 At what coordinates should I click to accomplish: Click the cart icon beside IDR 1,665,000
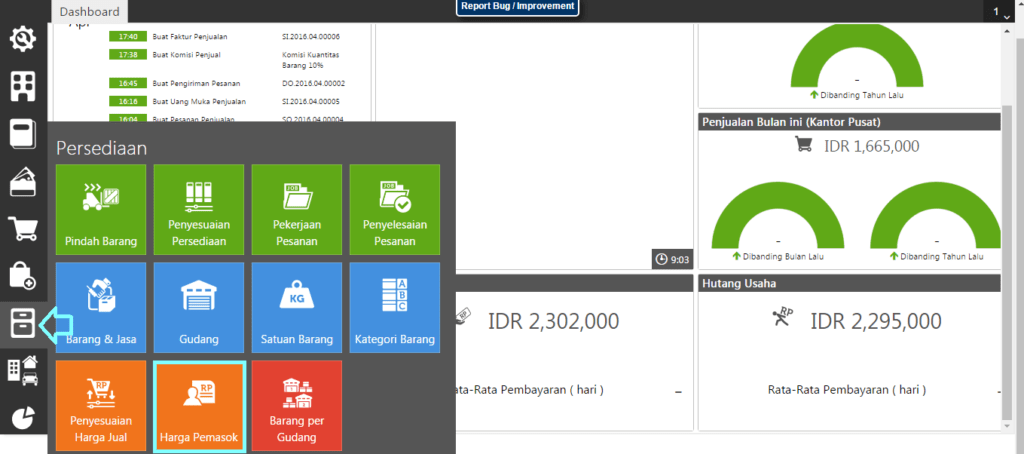(x=804, y=144)
